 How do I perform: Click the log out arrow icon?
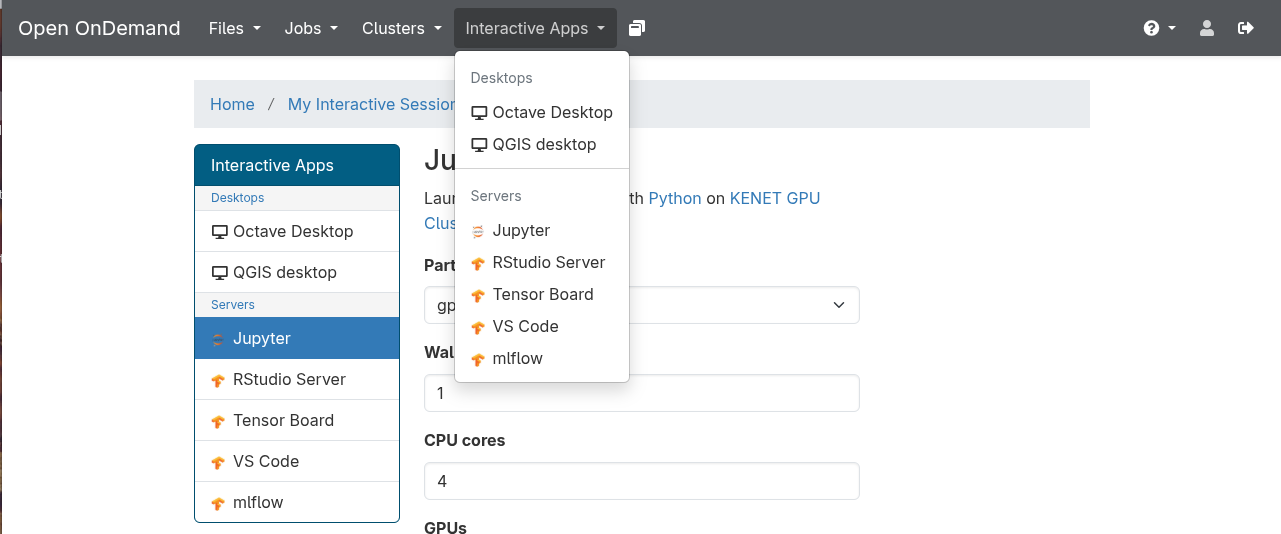click(1246, 28)
